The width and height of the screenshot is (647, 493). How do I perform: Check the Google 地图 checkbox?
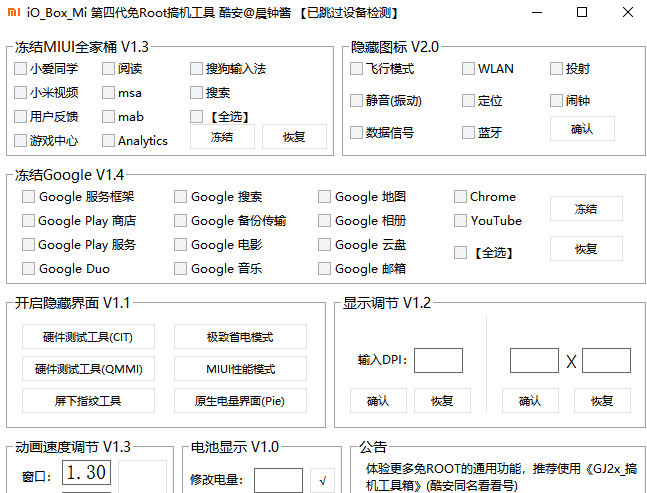324,196
